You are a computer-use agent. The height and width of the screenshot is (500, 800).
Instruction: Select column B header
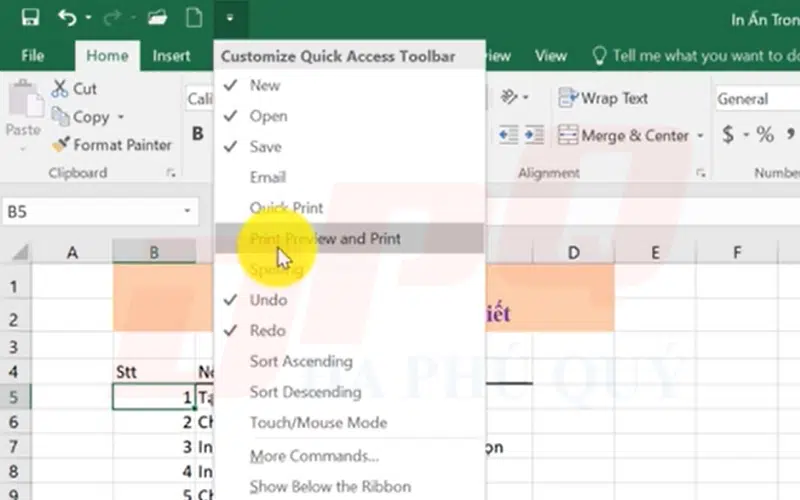click(x=154, y=252)
